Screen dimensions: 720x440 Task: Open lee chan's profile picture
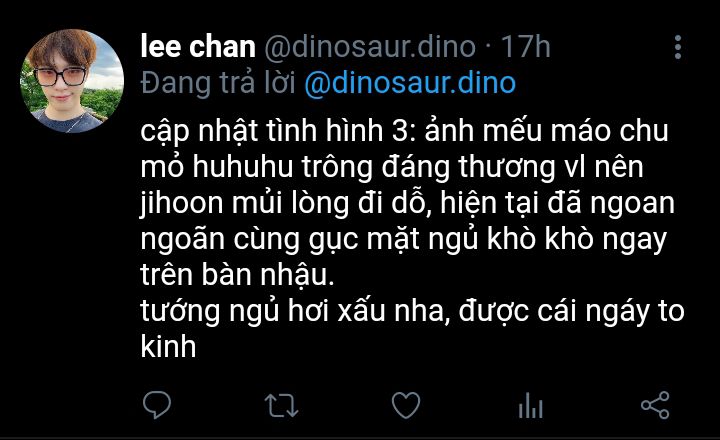tap(72, 81)
